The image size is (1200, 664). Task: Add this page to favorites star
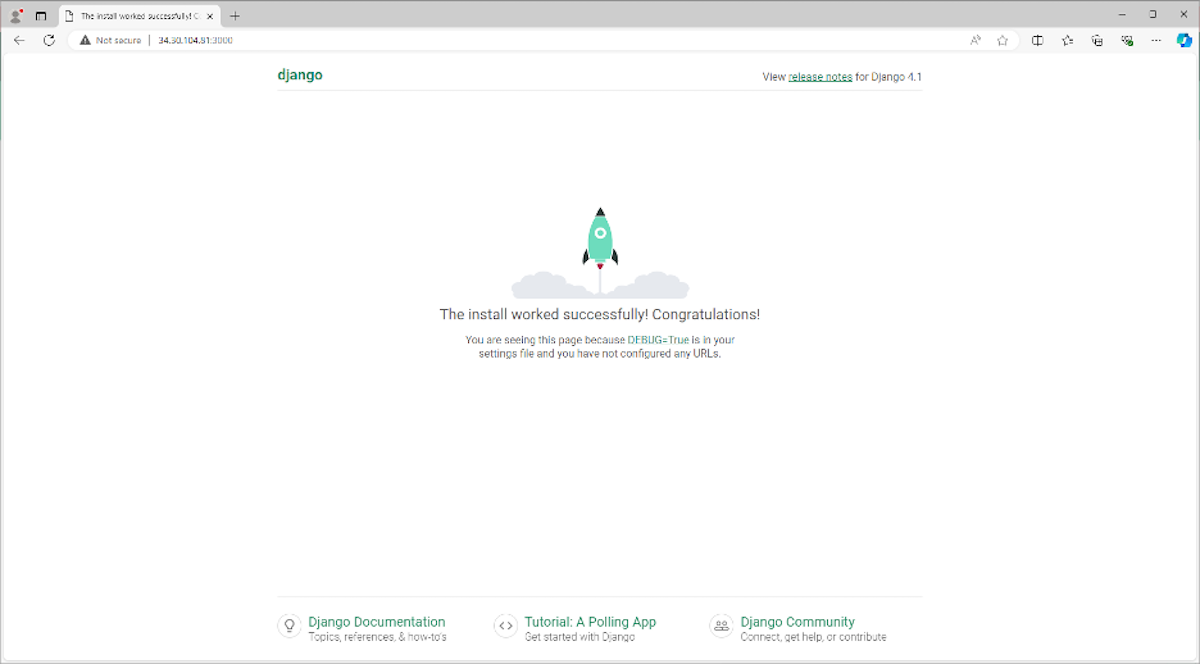pyautogui.click(x=1002, y=40)
